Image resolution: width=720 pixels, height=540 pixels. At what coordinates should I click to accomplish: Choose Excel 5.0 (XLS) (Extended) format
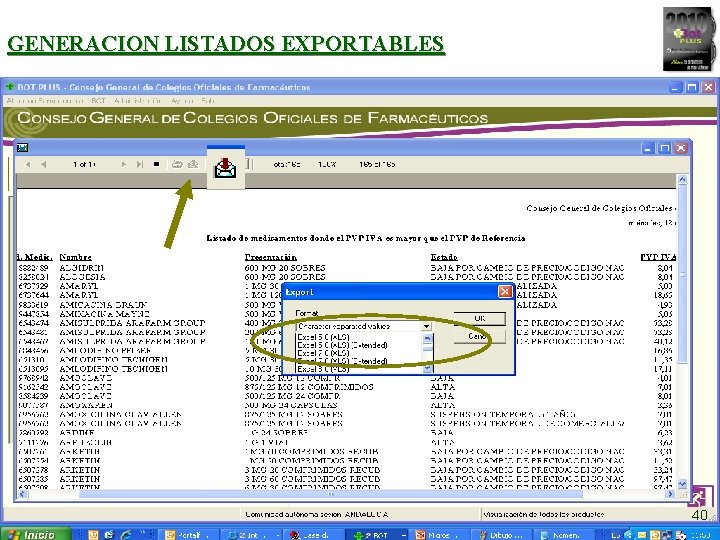[342, 345]
